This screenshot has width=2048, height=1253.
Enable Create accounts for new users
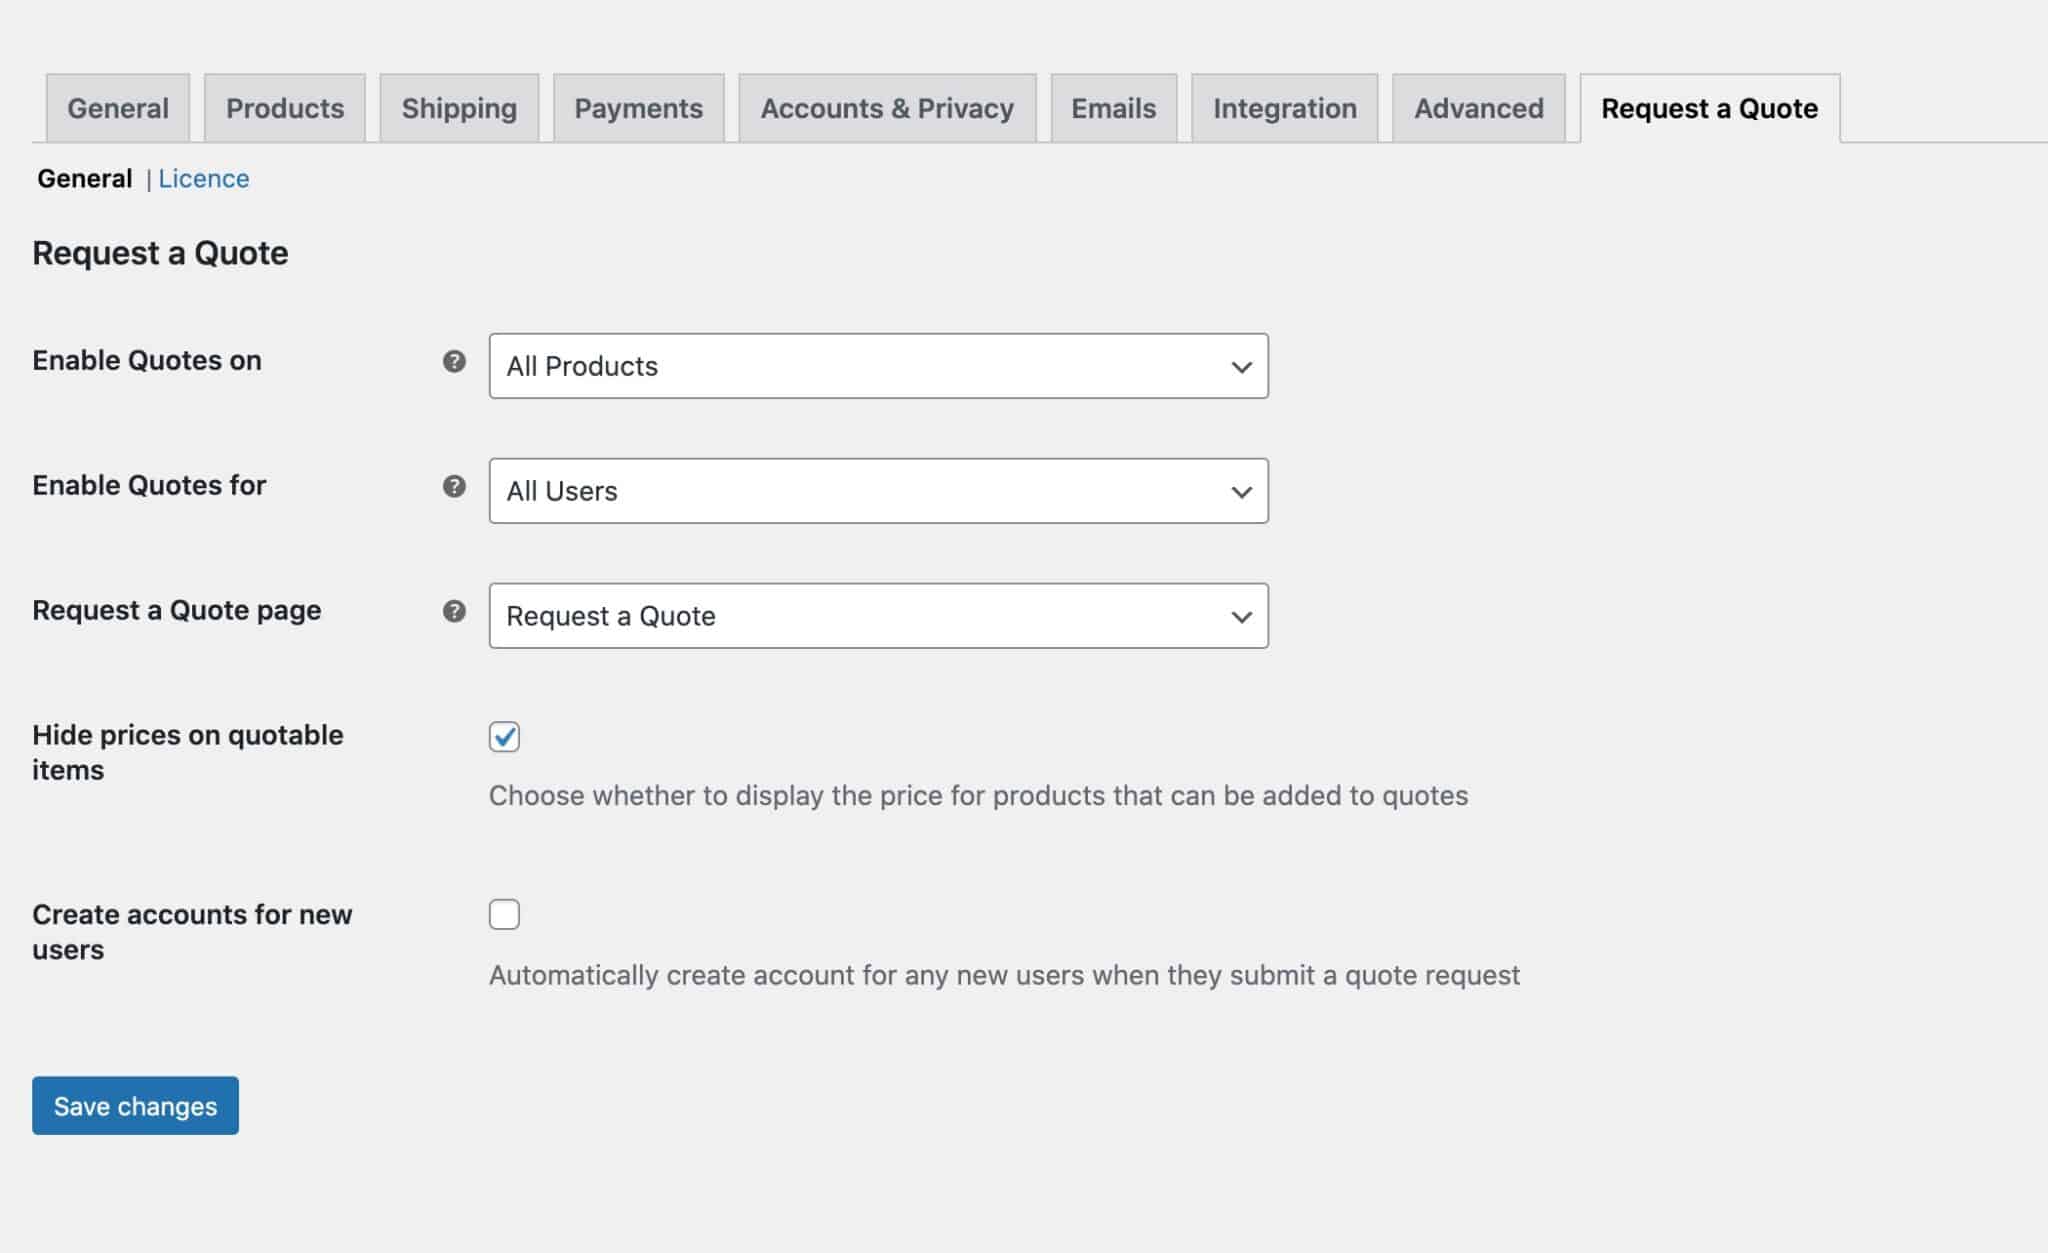[505, 913]
